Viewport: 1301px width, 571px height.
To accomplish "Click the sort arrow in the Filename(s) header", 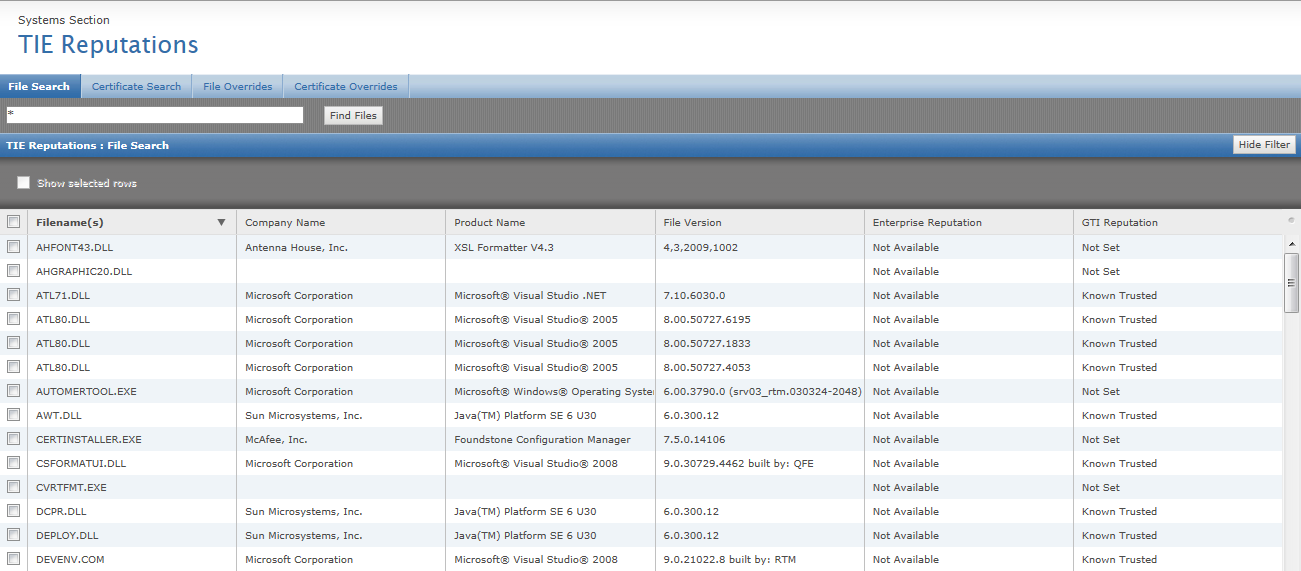I will [221, 223].
